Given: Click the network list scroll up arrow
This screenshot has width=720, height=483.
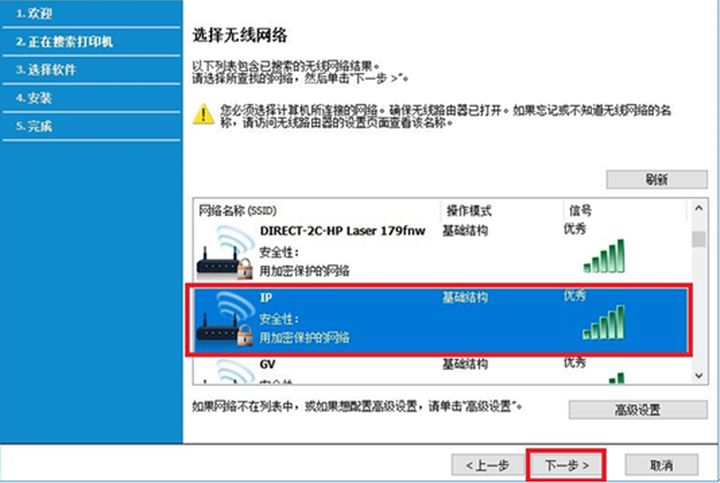Looking at the screenshot, I should pos(699,208).
